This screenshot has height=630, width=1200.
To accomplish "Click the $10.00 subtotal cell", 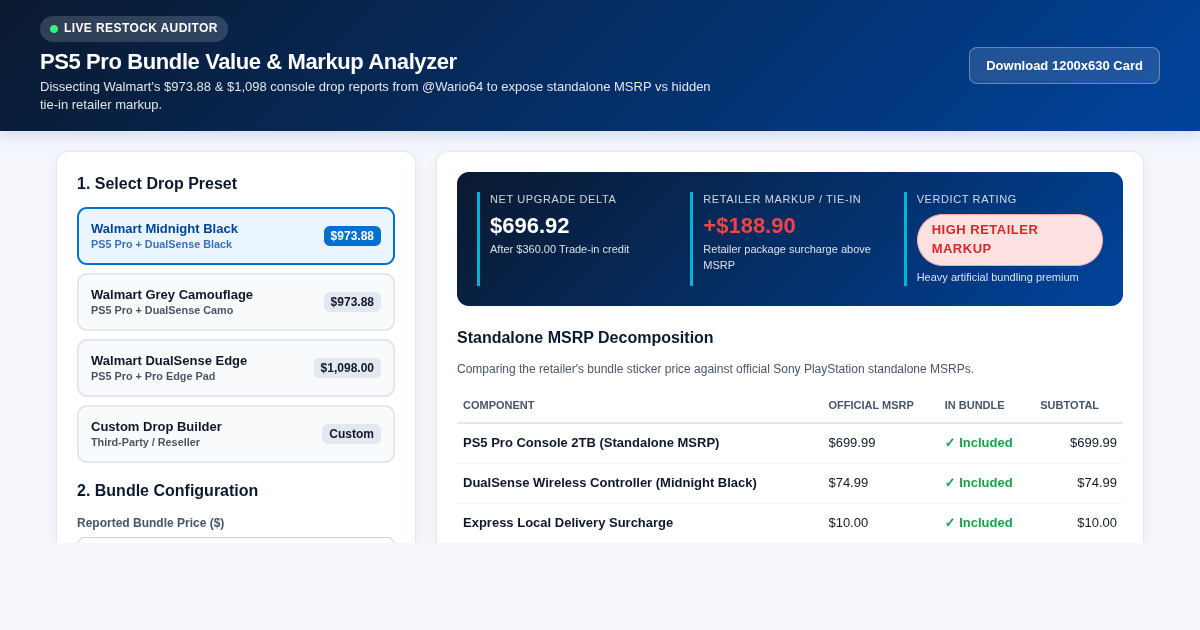I will pyautogui.click(x=1097, y=523).
